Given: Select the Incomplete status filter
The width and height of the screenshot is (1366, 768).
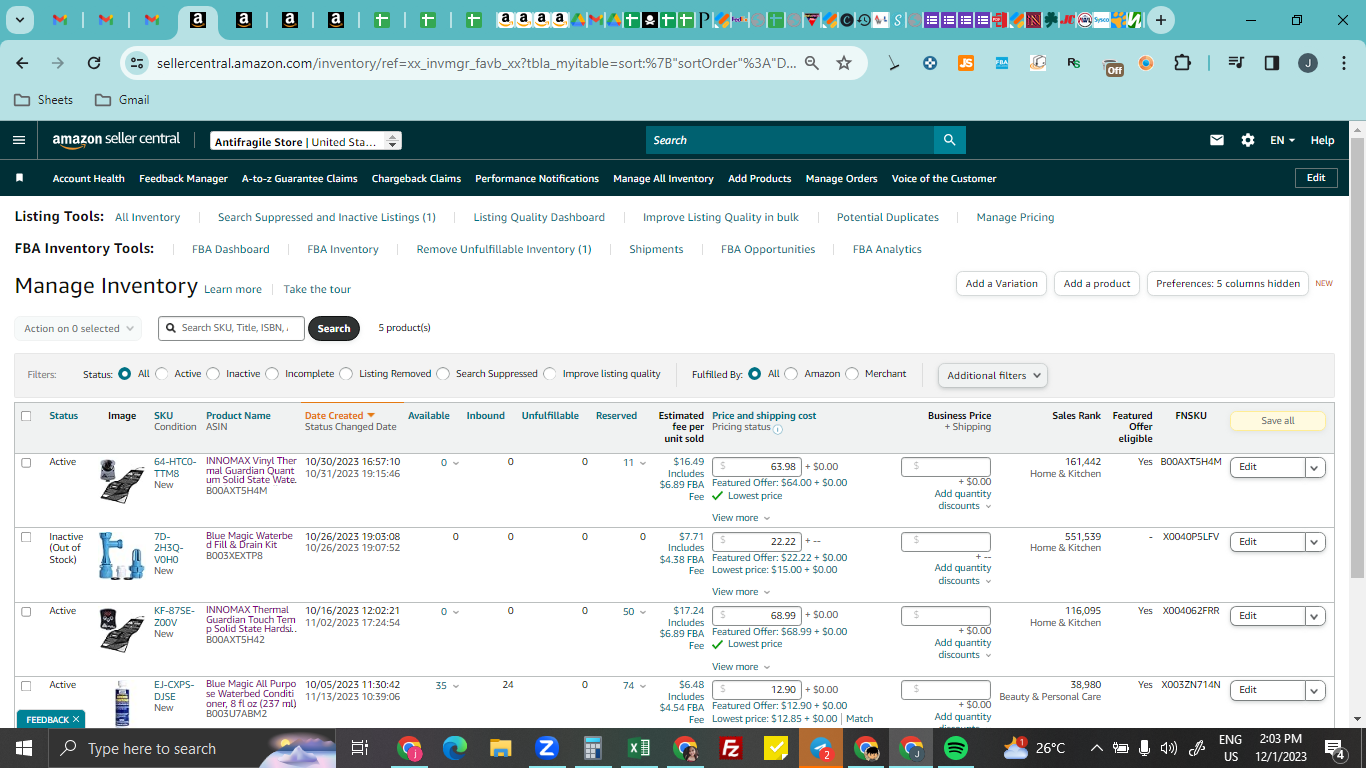Looking at the screenshot, I should (x=272, y=374).
